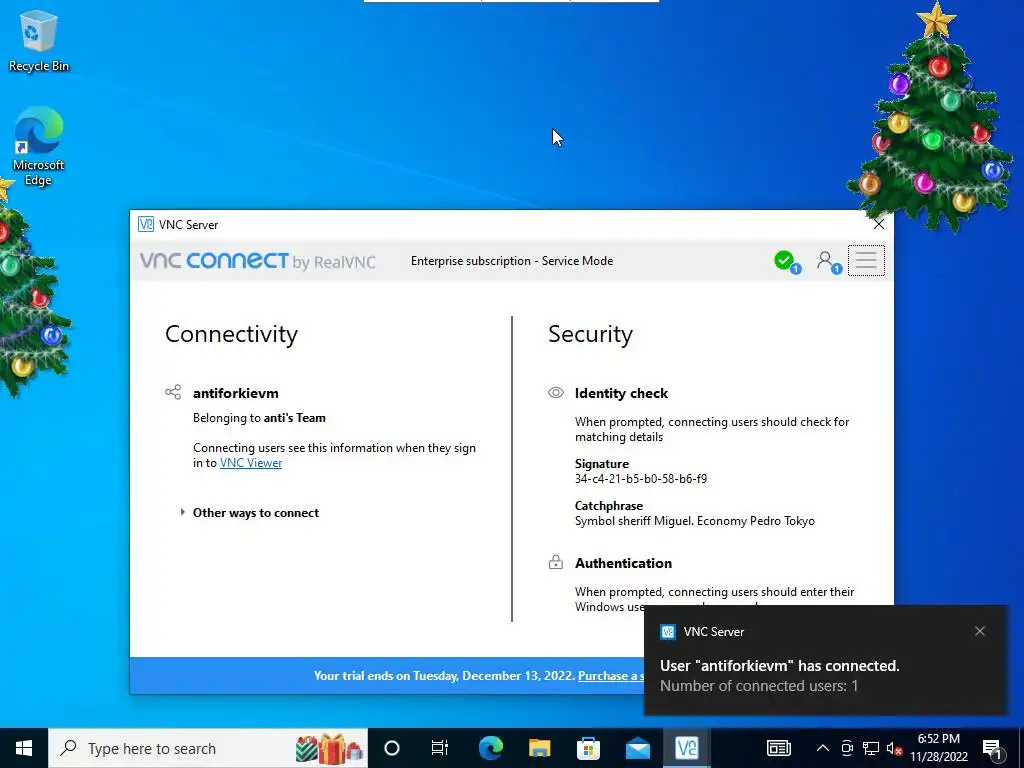Click the padlock icon next to Authentication
This screenshot has height=768, width=1024.
(x=556, y=562)
